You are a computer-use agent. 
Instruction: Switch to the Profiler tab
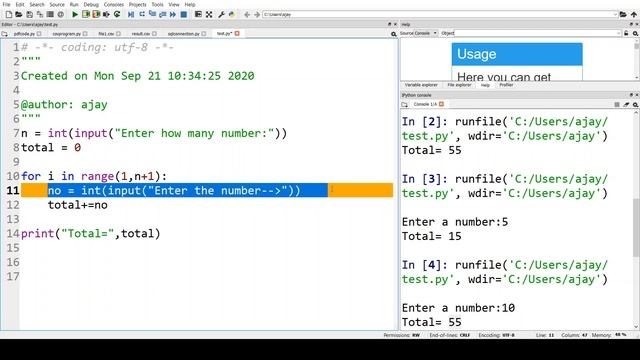pos(506,85)
